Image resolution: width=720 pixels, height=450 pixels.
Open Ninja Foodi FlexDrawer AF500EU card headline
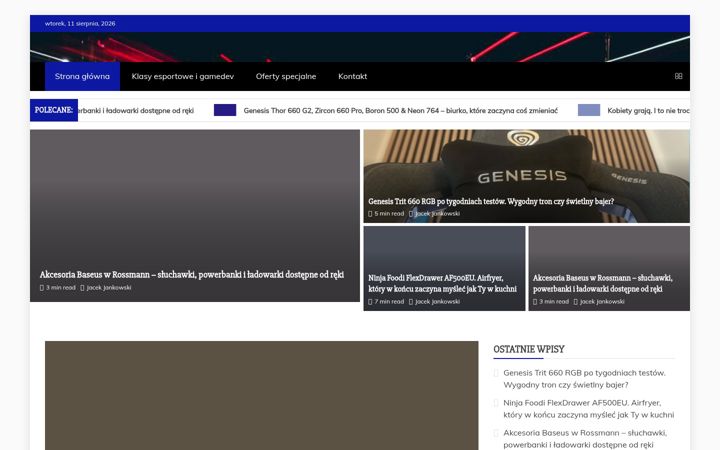tap(442, 283)
